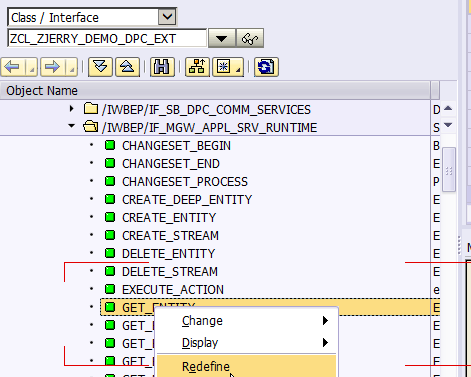
Task: Open the forward arrow history dropdown
Action: 71,67
